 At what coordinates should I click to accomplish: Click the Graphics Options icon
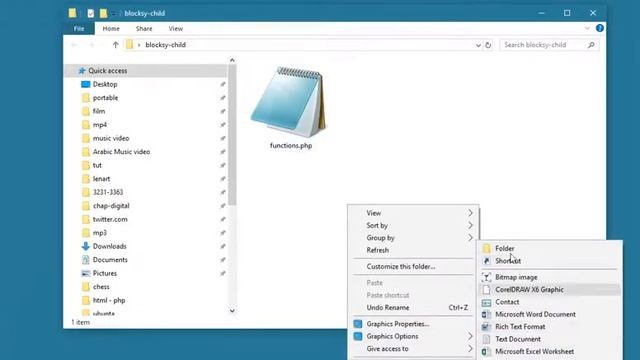click(358, 336)
